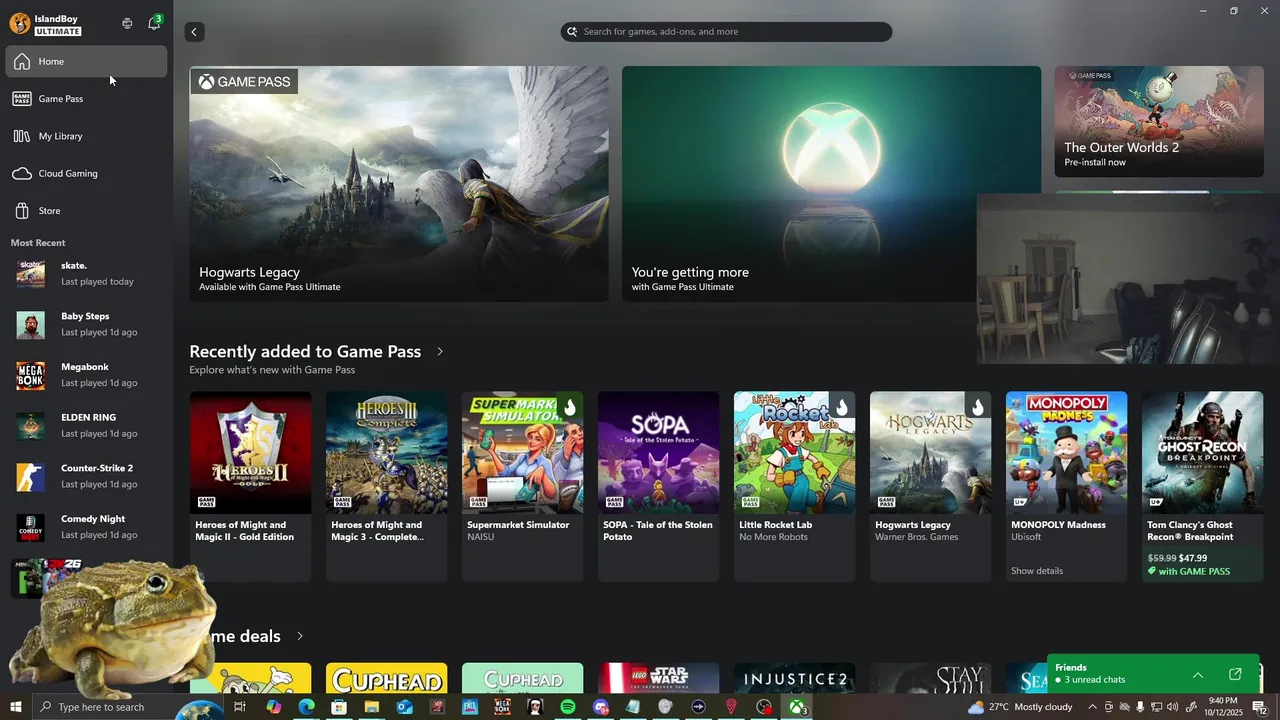Open MONOPOLY Madness game card

pos(1067,486)
